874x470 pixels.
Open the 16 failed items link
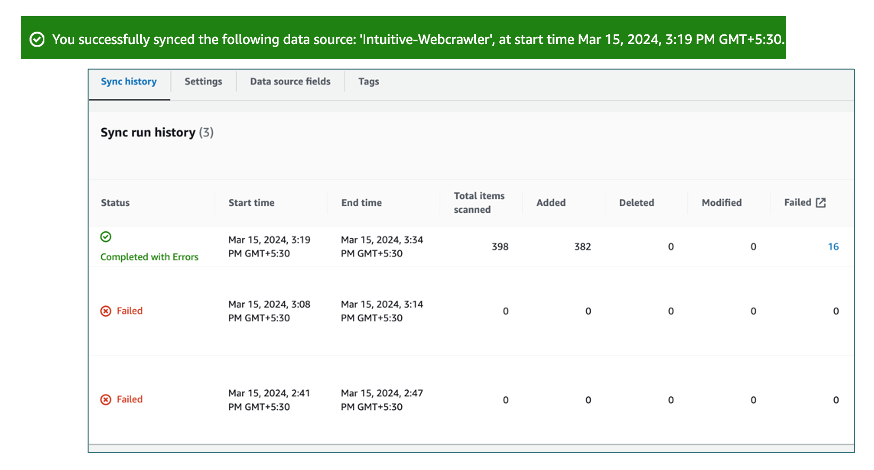coord(833,247)
